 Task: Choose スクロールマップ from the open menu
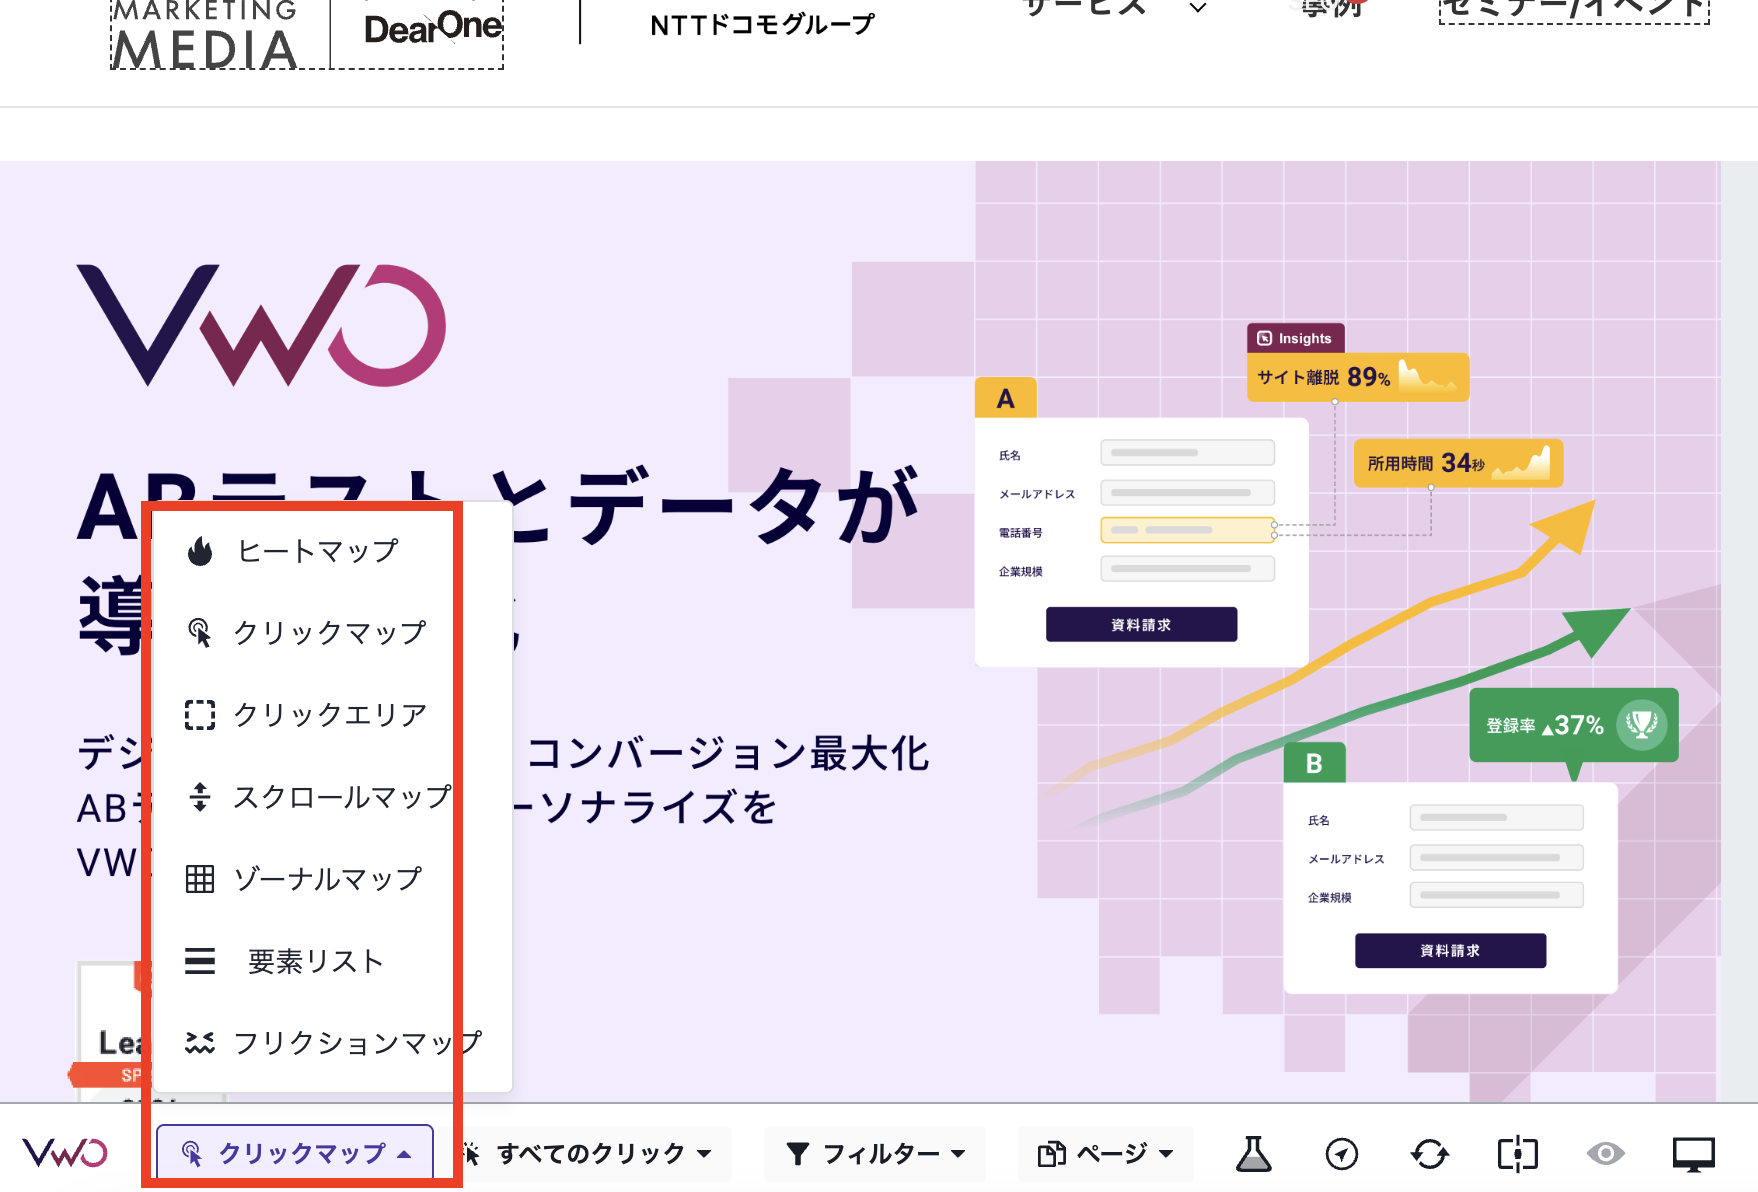(x=340, y=797)
